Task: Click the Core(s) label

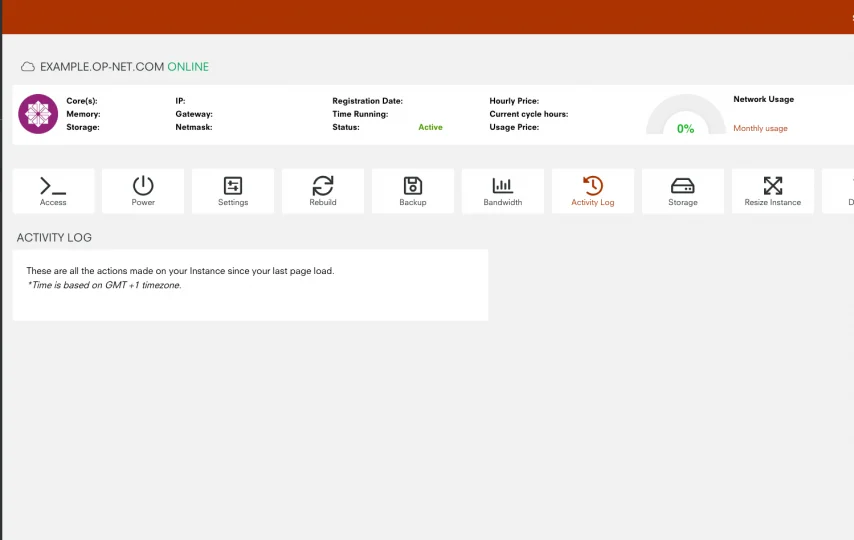Action: click(82, 101)
